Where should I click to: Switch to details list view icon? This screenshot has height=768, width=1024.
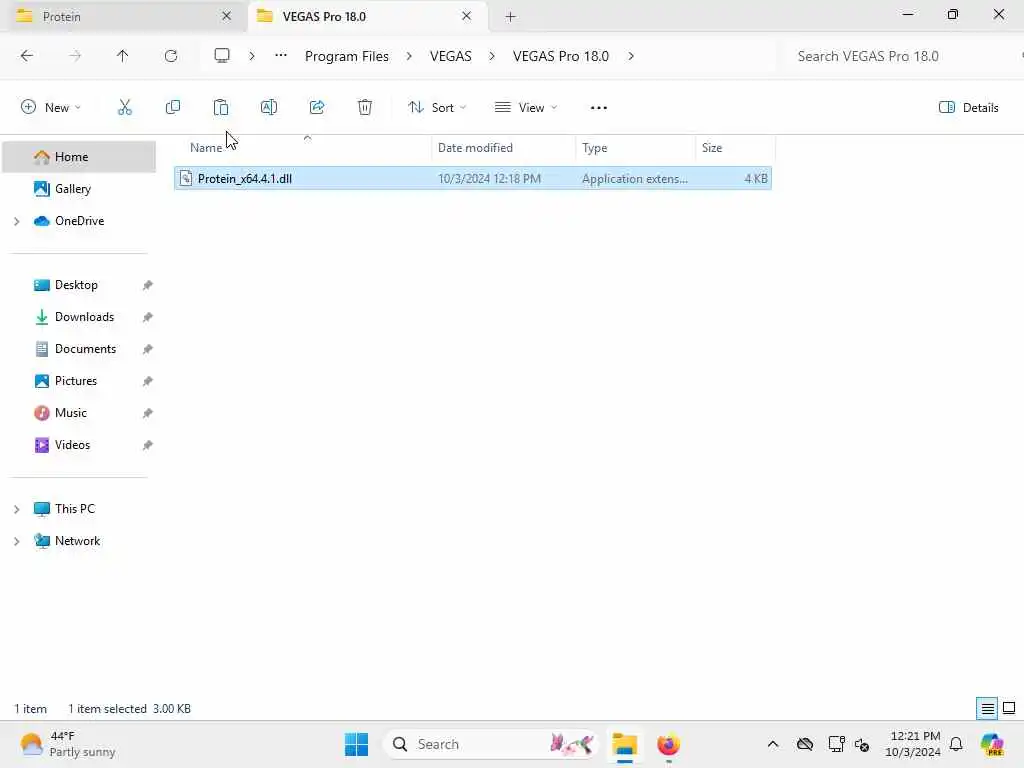click(x=987, y=709)
